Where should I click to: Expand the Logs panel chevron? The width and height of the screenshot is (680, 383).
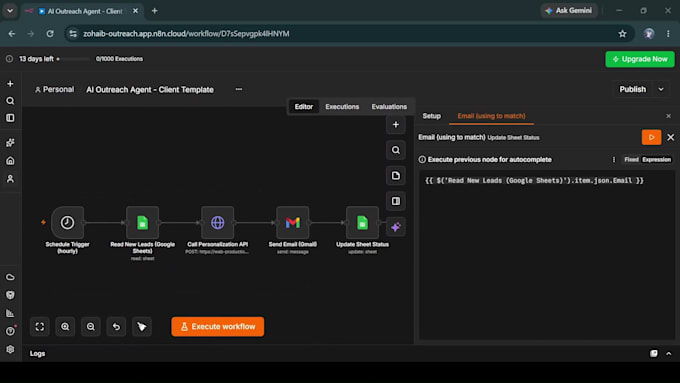(x=669, y=354)
